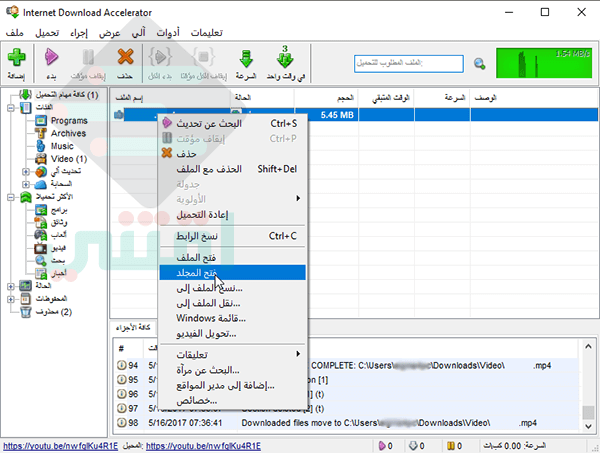Click the السرعة speed column header
The image size is (600, 453).
pyautogui.click(x=442, y=98)
